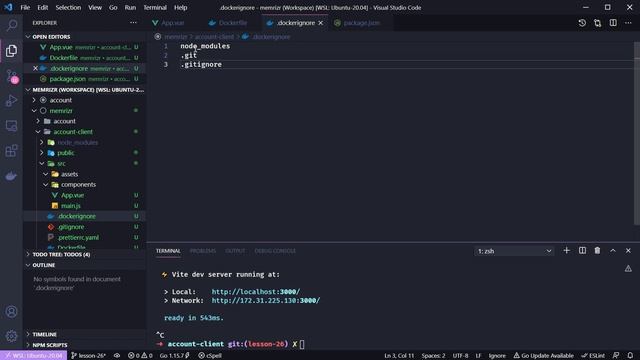640x360 pixels.
Task: Select main.js in the file tree
Action: point(71,206)
